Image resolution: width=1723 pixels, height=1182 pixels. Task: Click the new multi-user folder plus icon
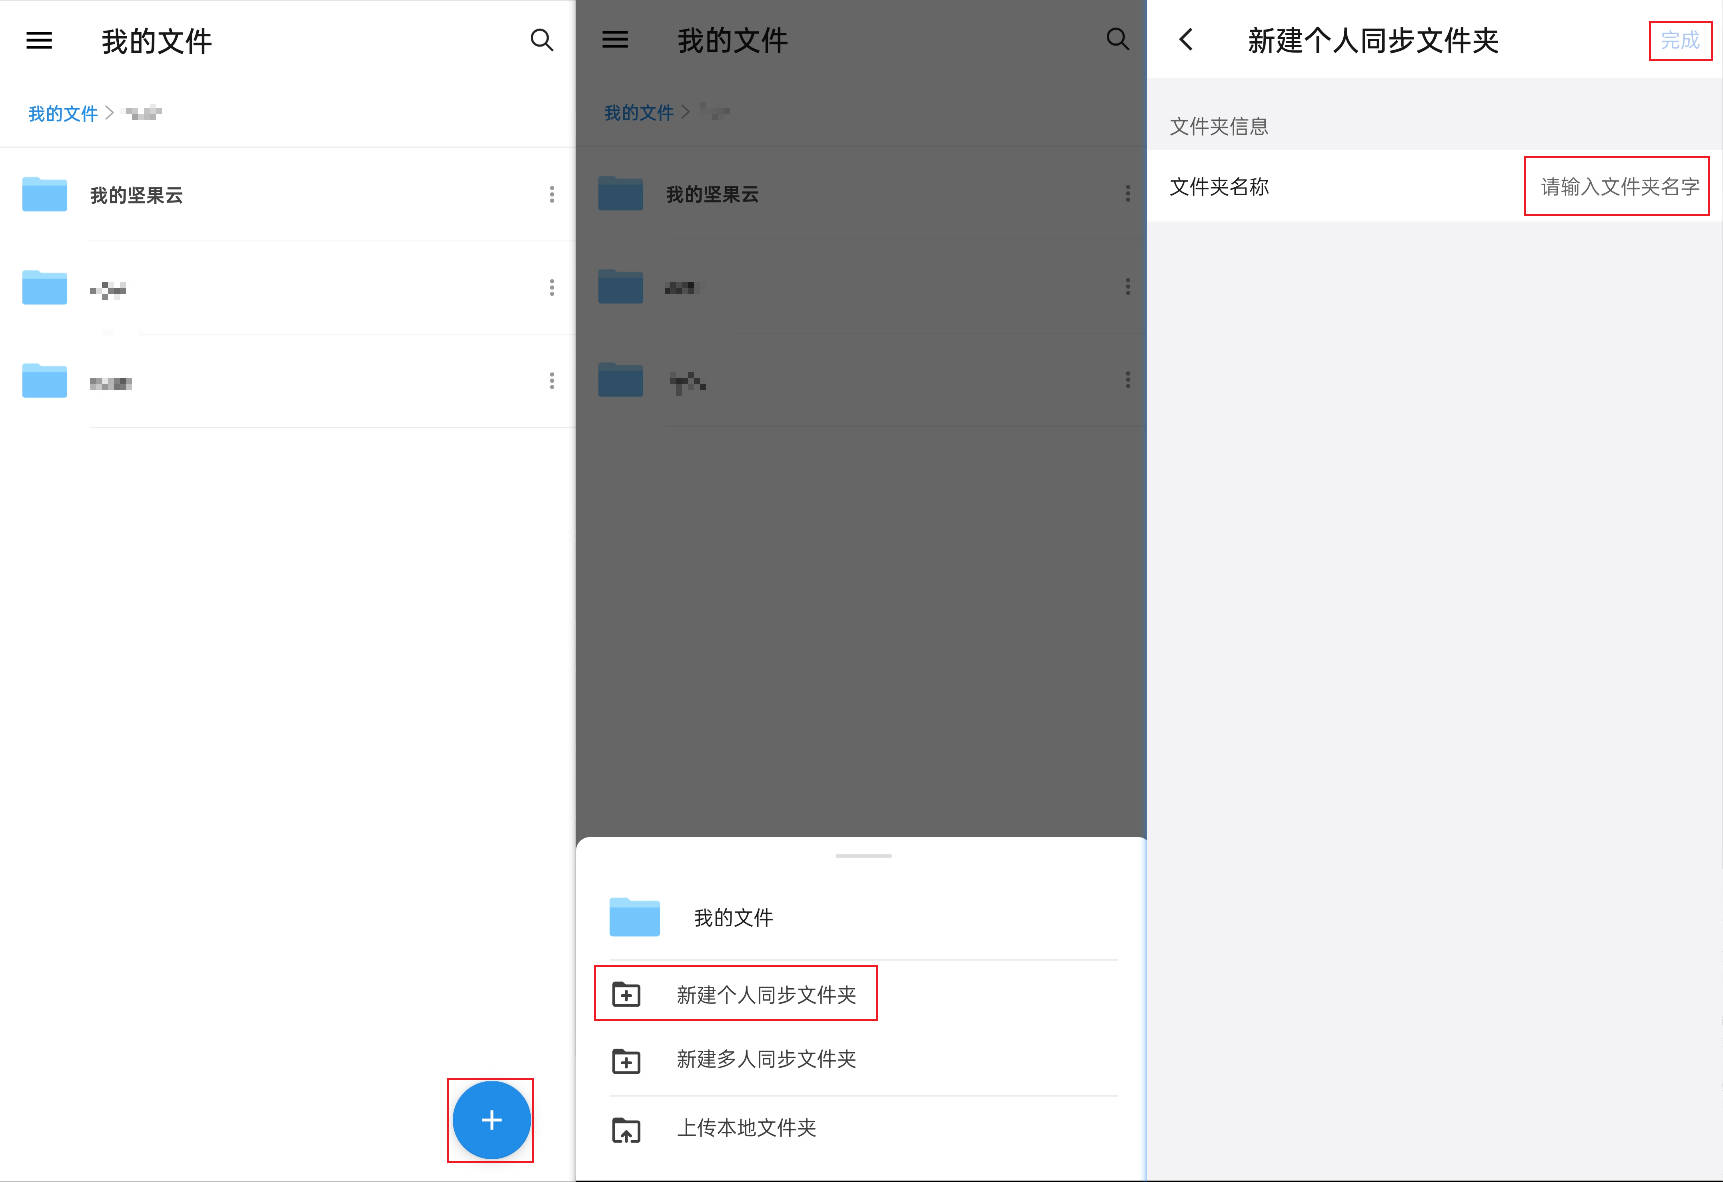(626, 1060)
